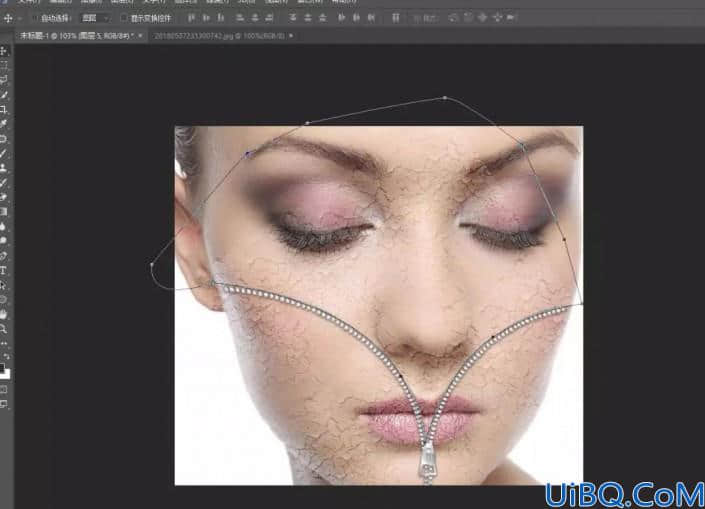
Task: Select the Dodge tool
Action: point(4,241)
